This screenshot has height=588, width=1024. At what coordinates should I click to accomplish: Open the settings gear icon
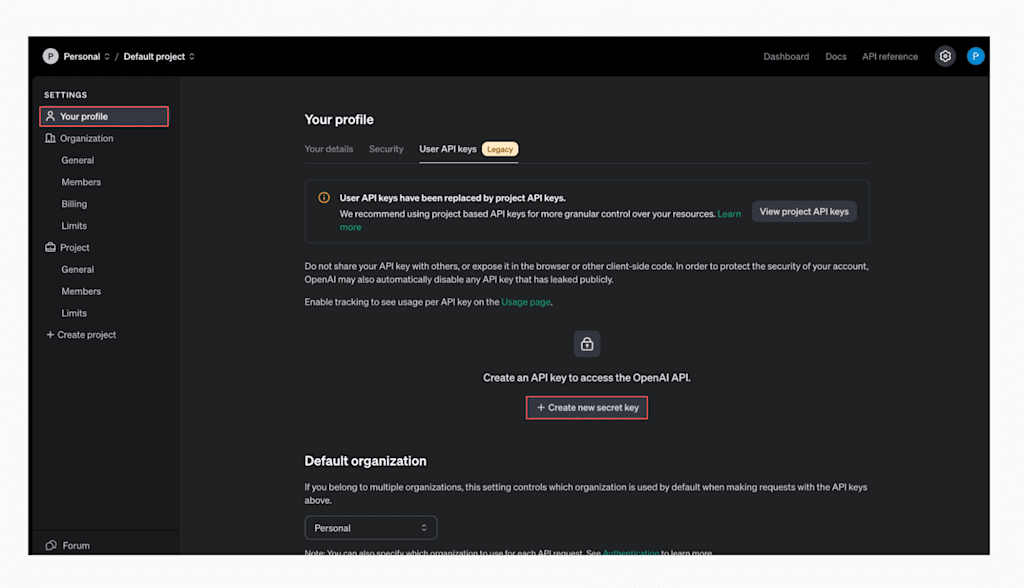(x=945, y=56)
